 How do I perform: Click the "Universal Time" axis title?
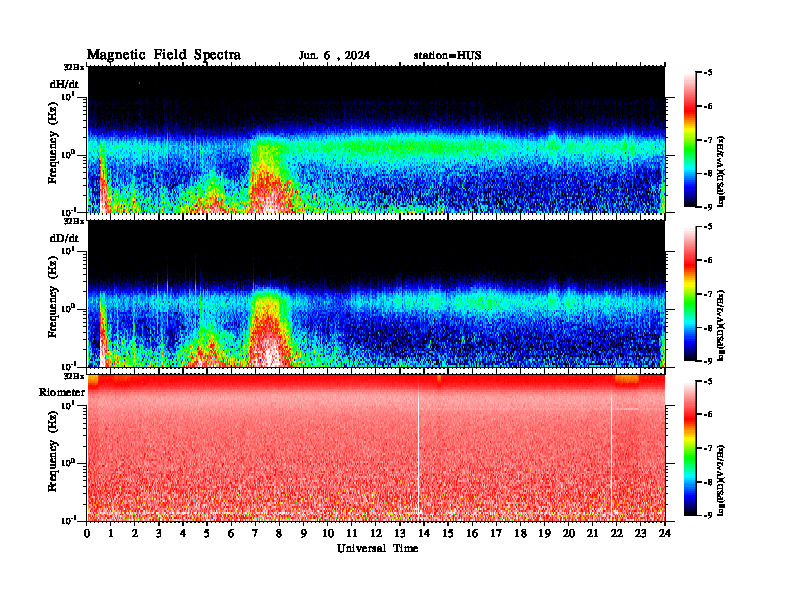click(x=377, y=548)
